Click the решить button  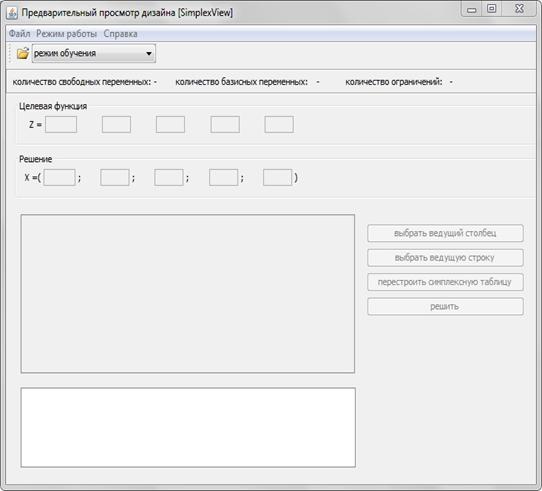[x=445, y=306]
